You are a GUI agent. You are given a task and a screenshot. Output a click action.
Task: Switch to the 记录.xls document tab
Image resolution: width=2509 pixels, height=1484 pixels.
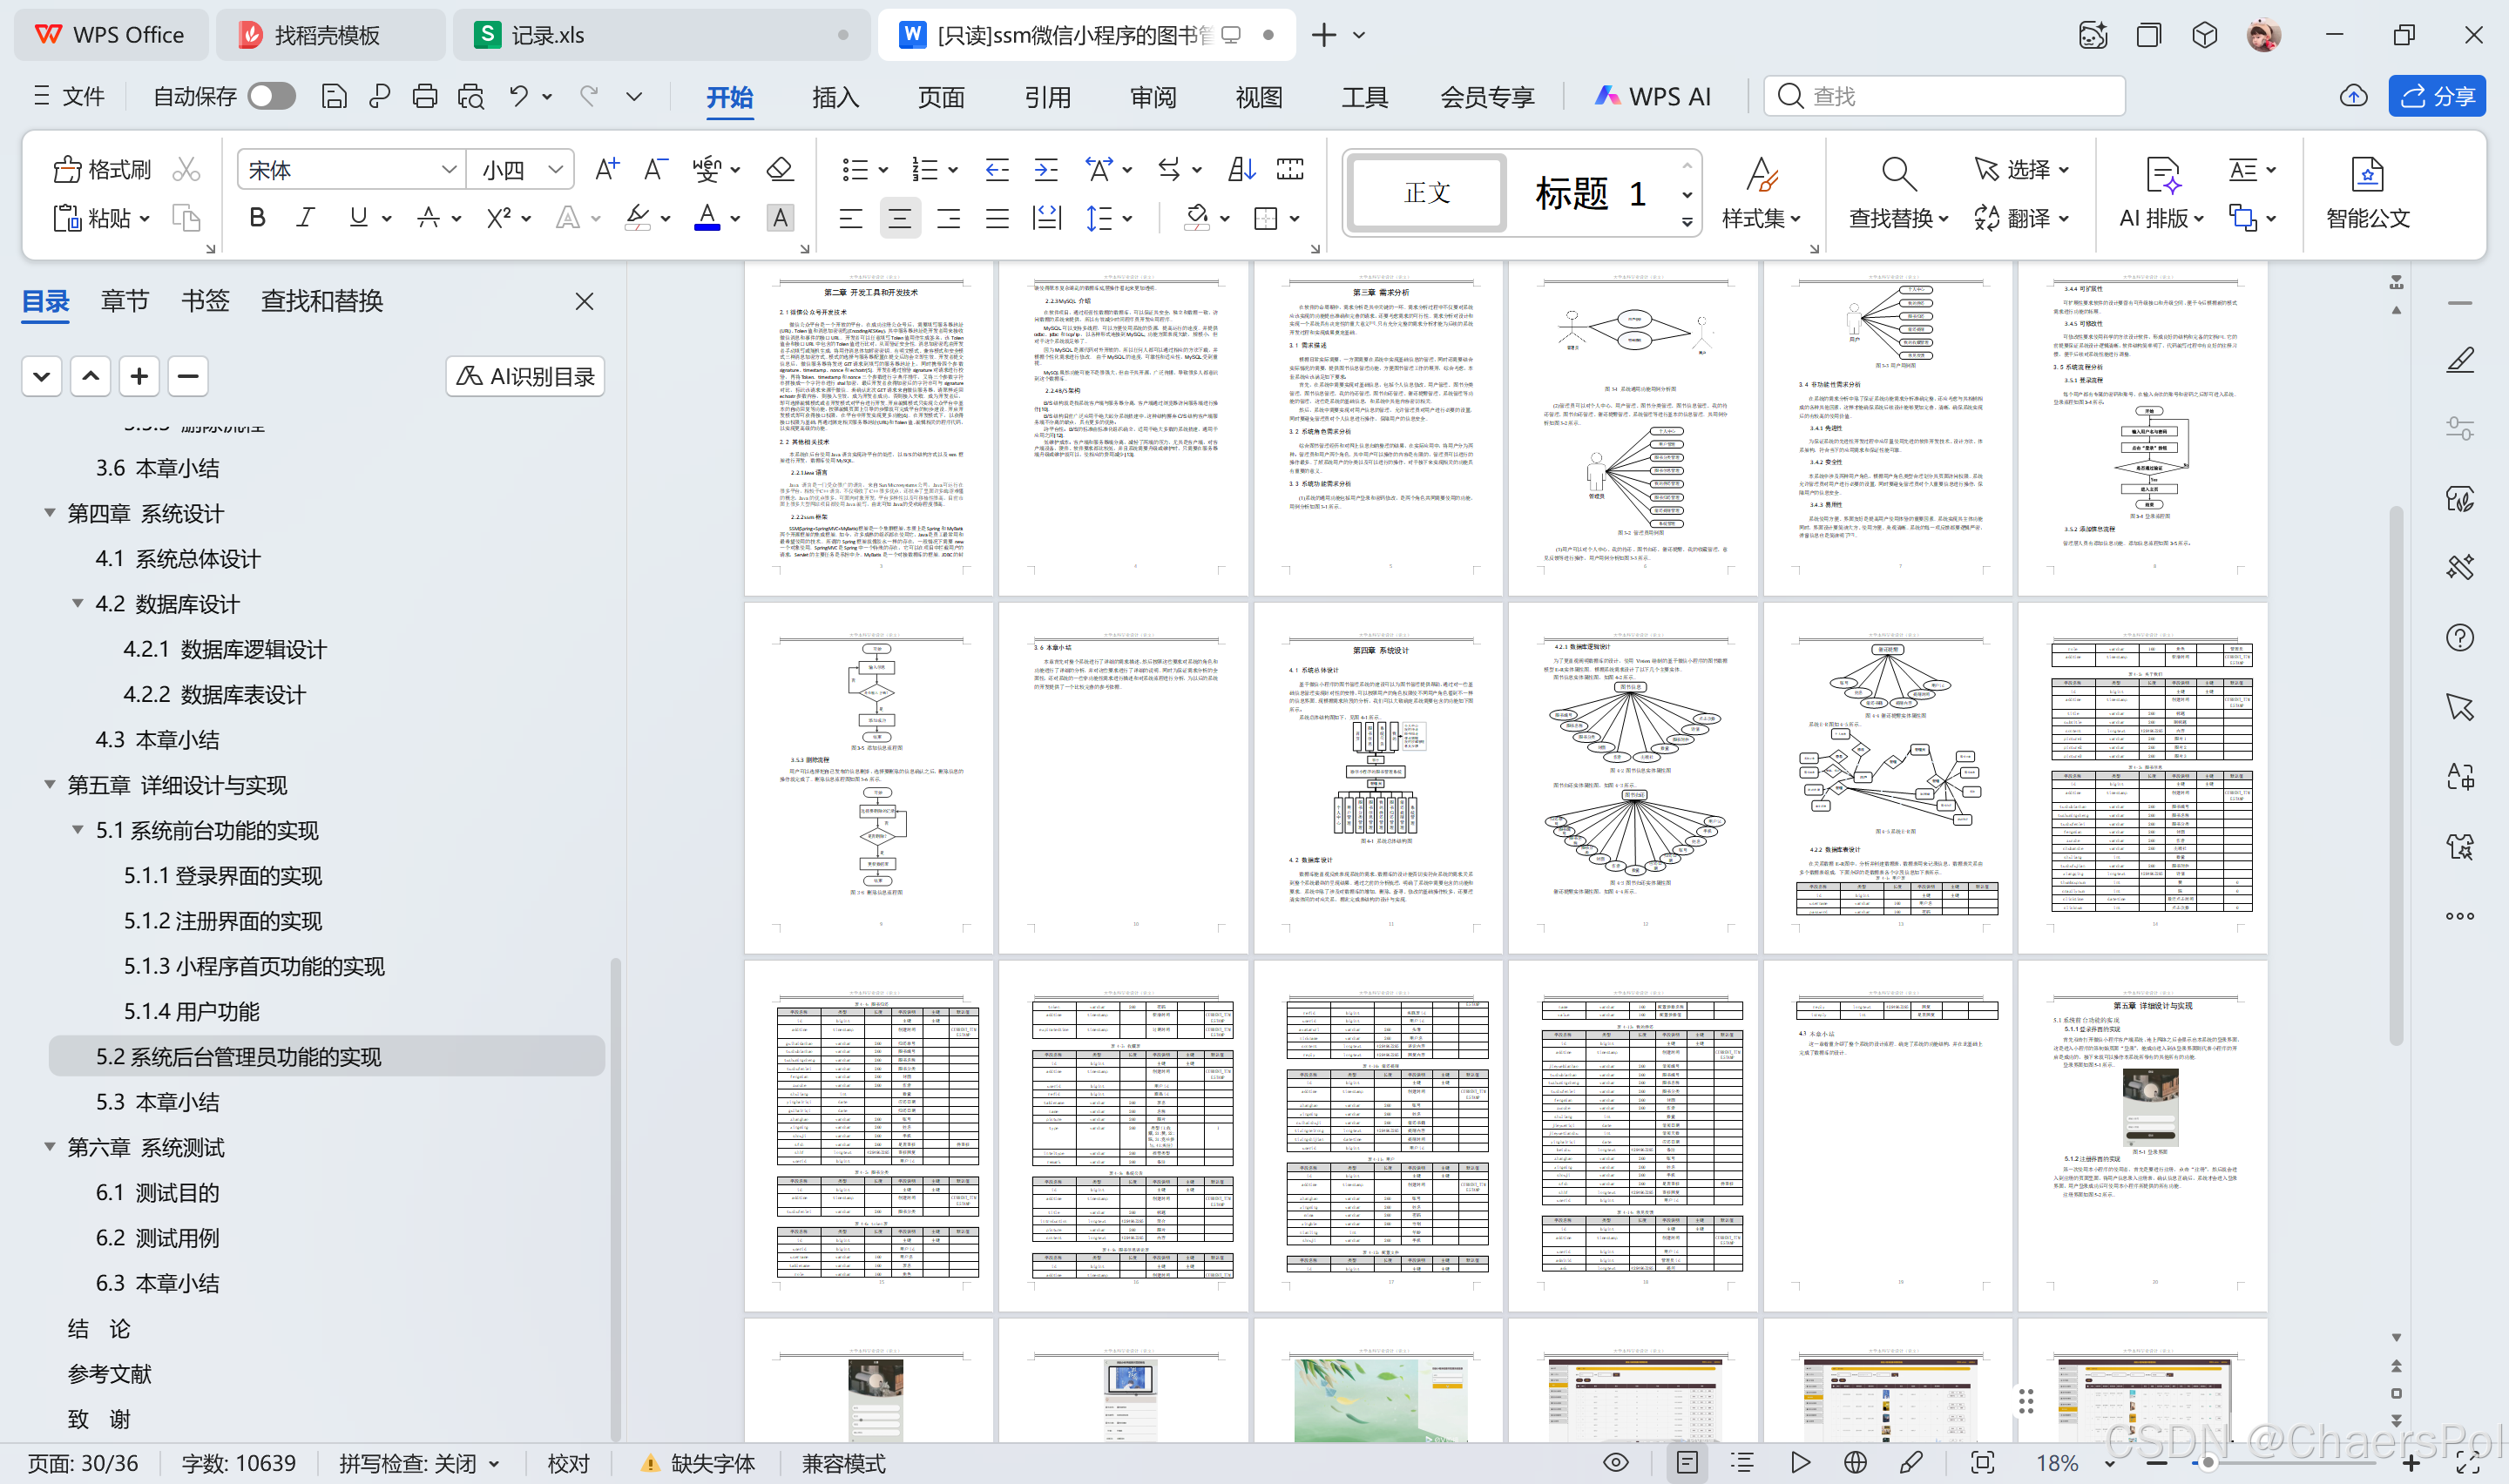tap(660, 35)
